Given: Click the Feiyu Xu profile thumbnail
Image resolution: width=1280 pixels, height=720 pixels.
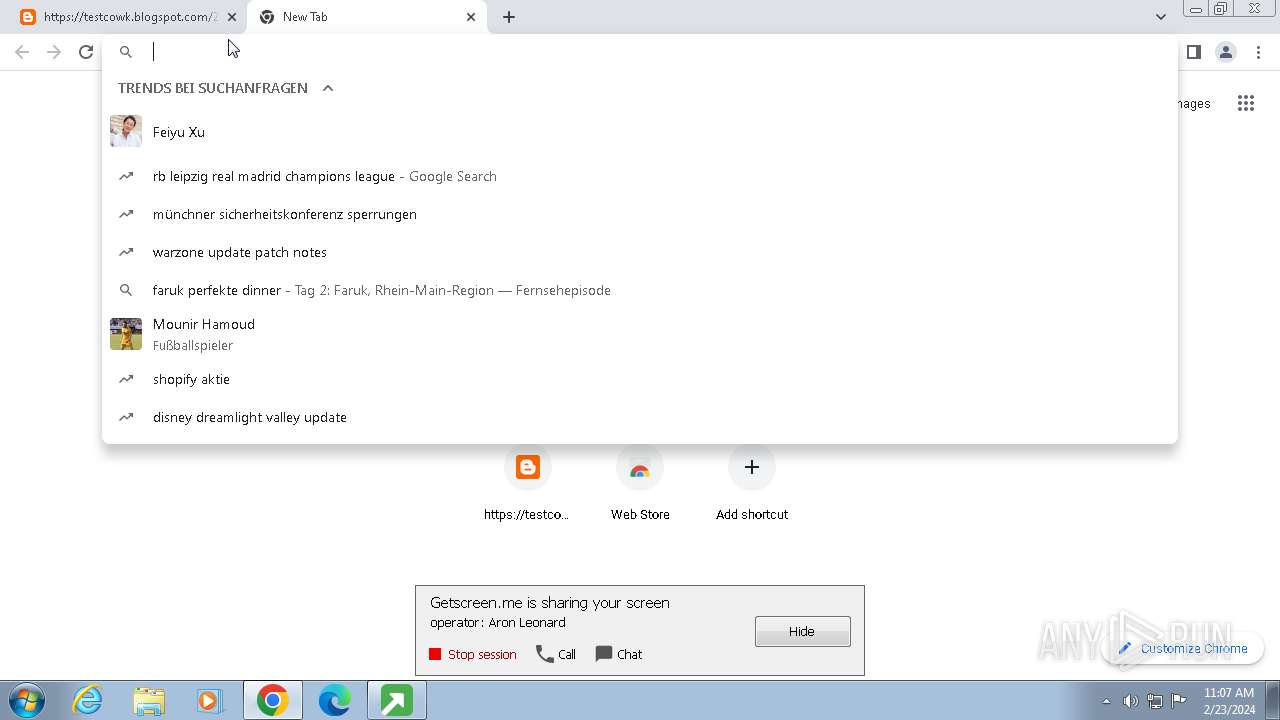Looking at the screenshot, I should click(126, 131).
